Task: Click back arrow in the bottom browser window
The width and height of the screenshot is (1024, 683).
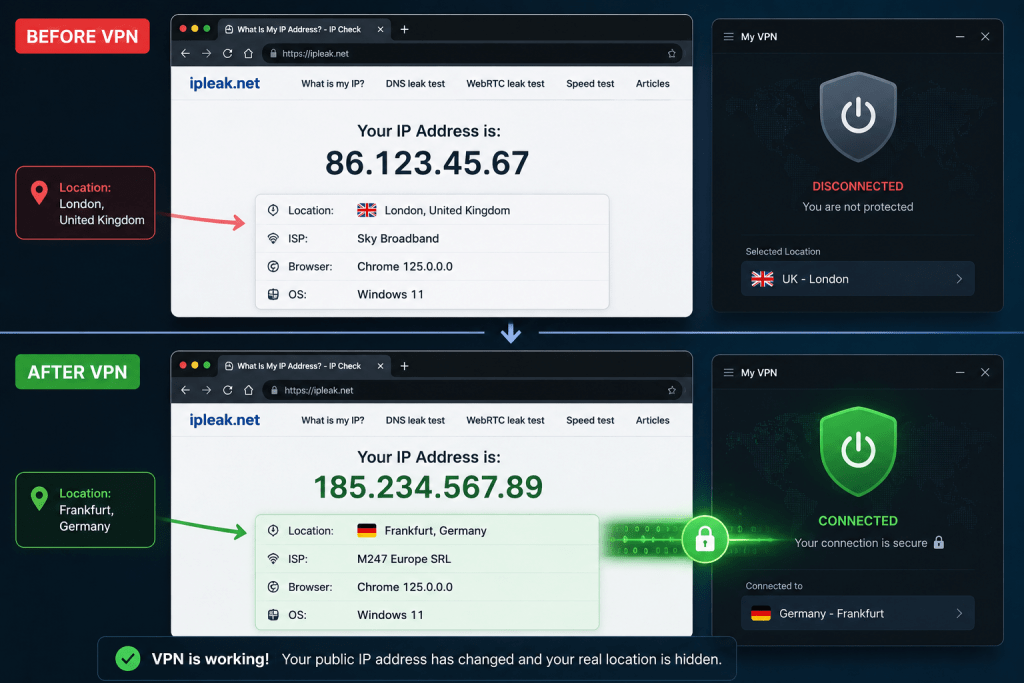Action: pyautogui.click(x=185, y=390)
